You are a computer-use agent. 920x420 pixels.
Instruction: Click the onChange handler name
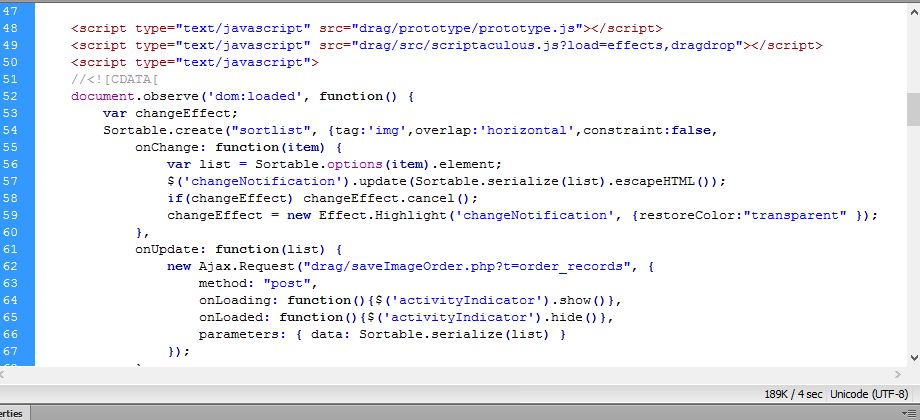(x=170, y=147)
